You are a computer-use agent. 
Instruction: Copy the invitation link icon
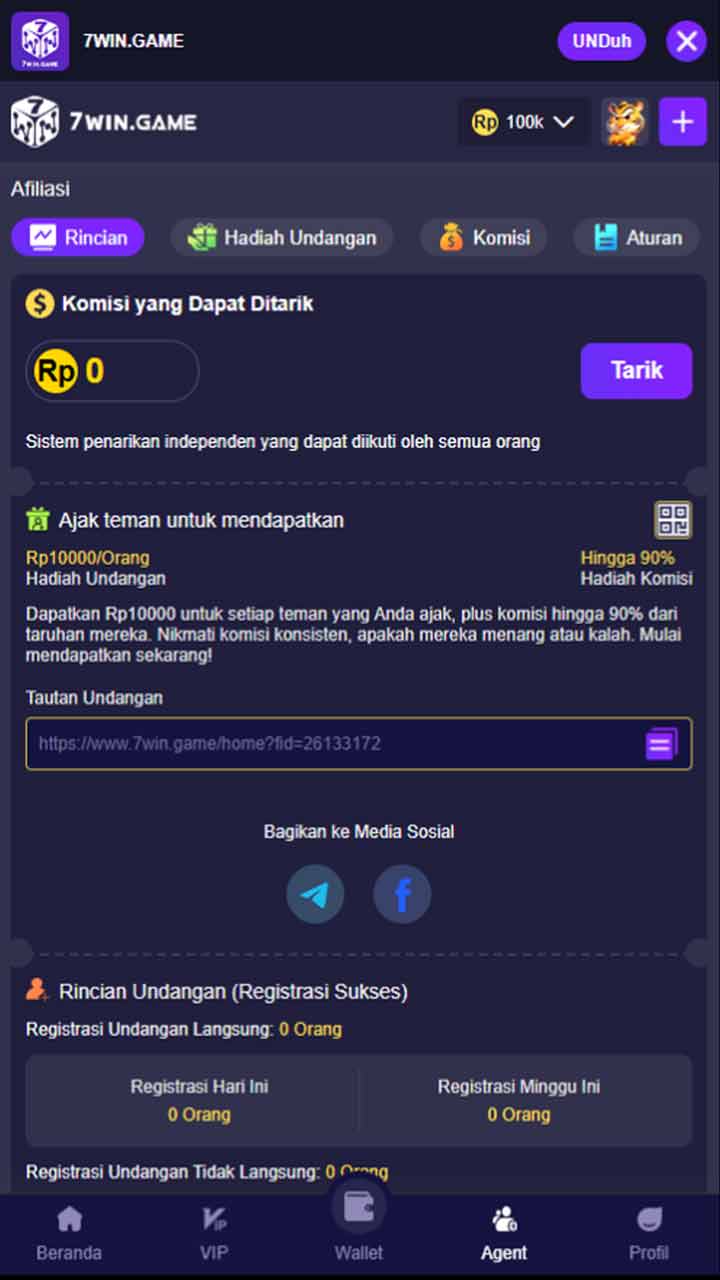(661, 743)
